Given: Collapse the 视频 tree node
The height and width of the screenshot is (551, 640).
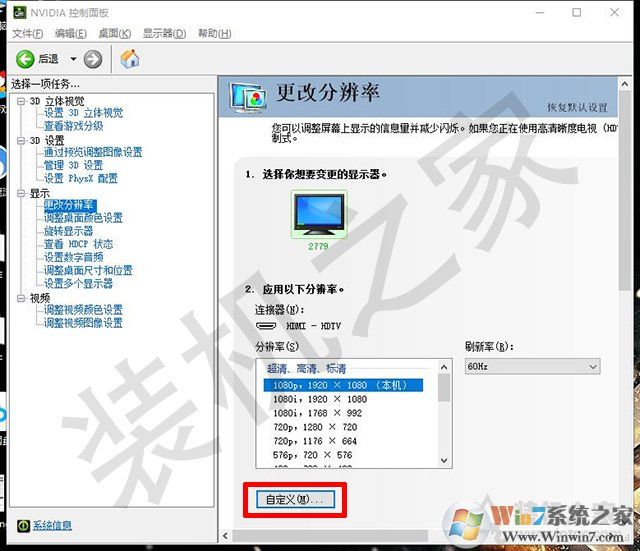Looking at the screenshot, I should coord(21,298).
